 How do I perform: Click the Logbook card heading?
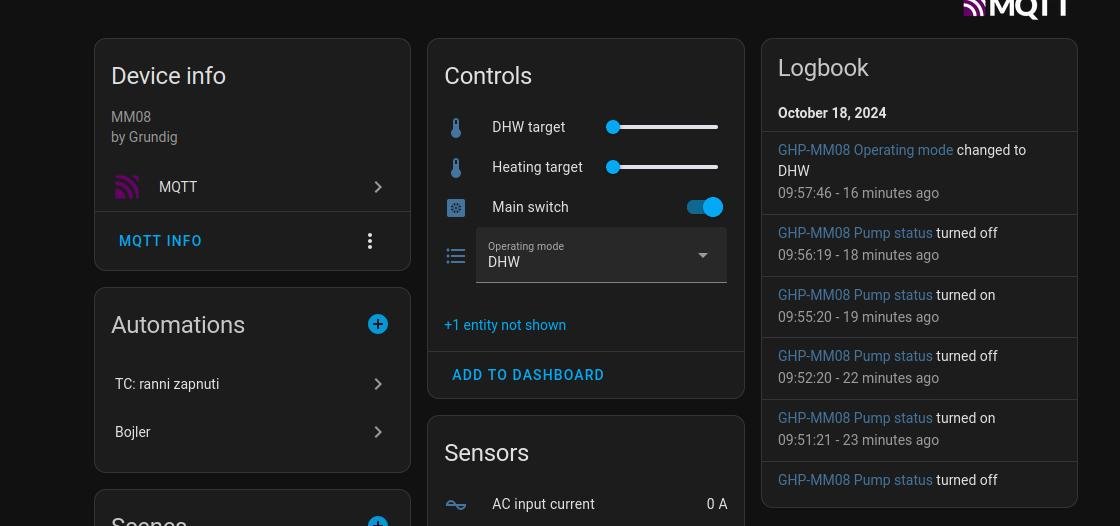click(x=823, y=68)
